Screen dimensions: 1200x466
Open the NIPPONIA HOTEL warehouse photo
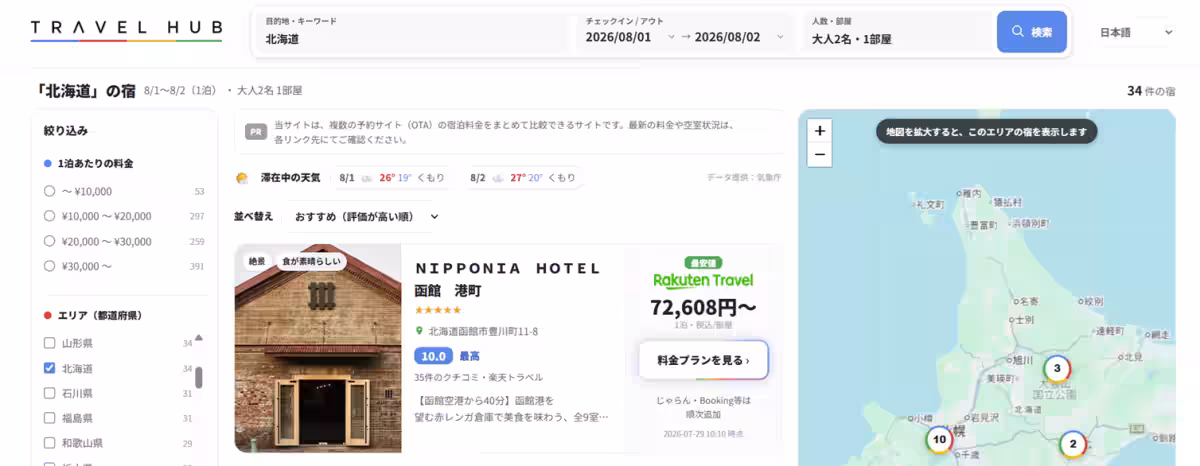[318, 348]
